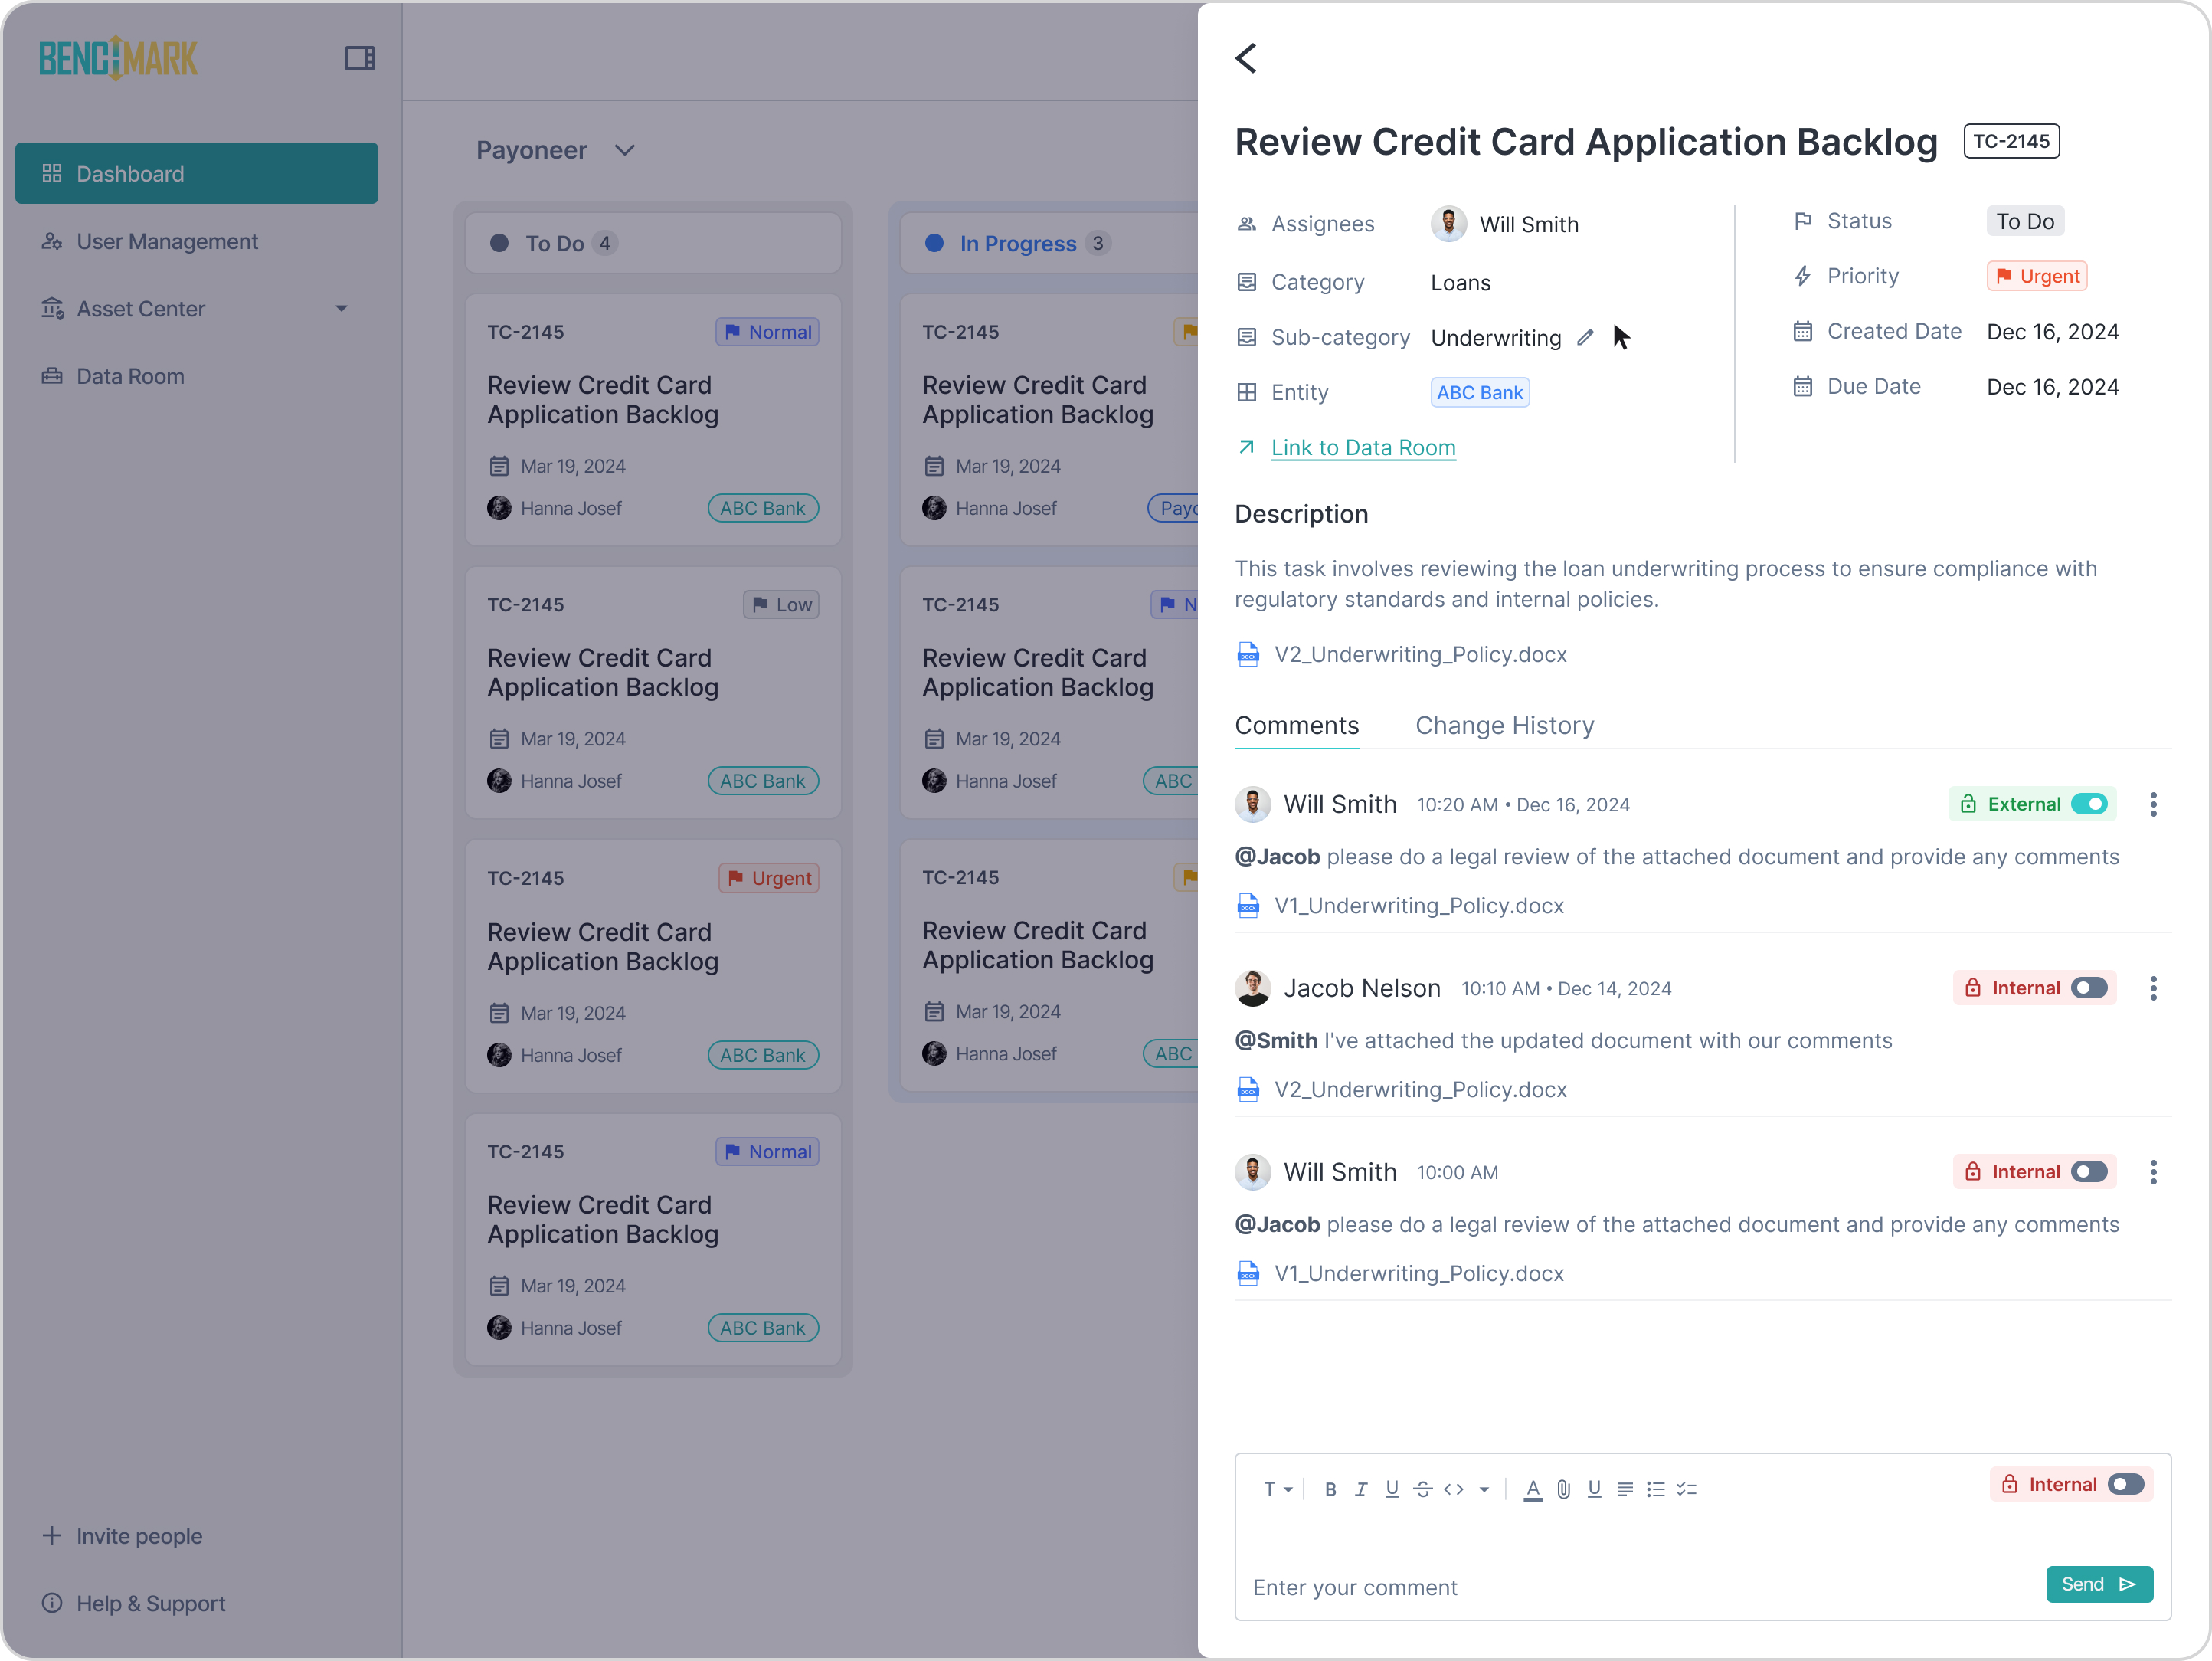
Task: Change the Urgent priority badge in details
Action: (x=2037, y=277)
